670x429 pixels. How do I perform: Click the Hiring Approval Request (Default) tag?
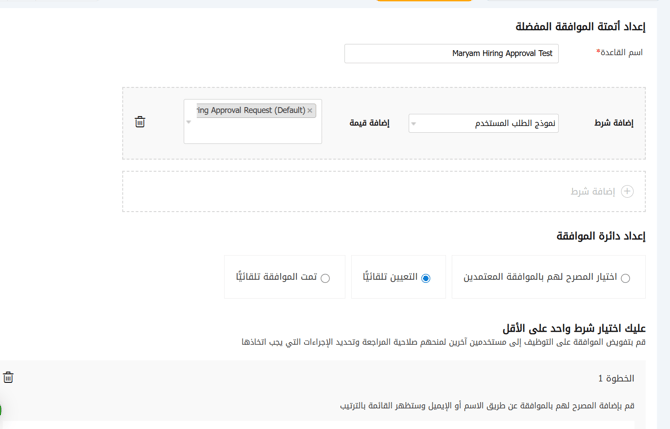point(250,111)
